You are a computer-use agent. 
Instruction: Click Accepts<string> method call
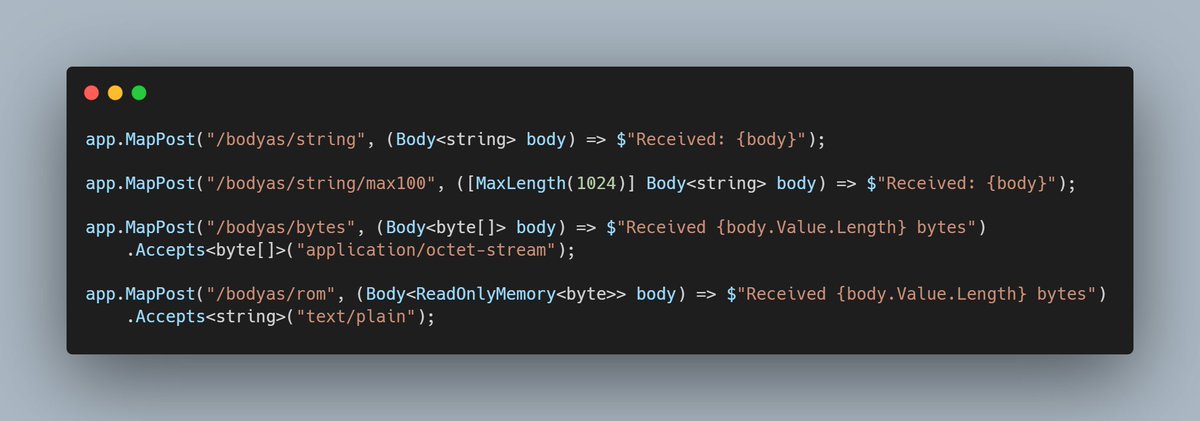(x=204, y=317)
